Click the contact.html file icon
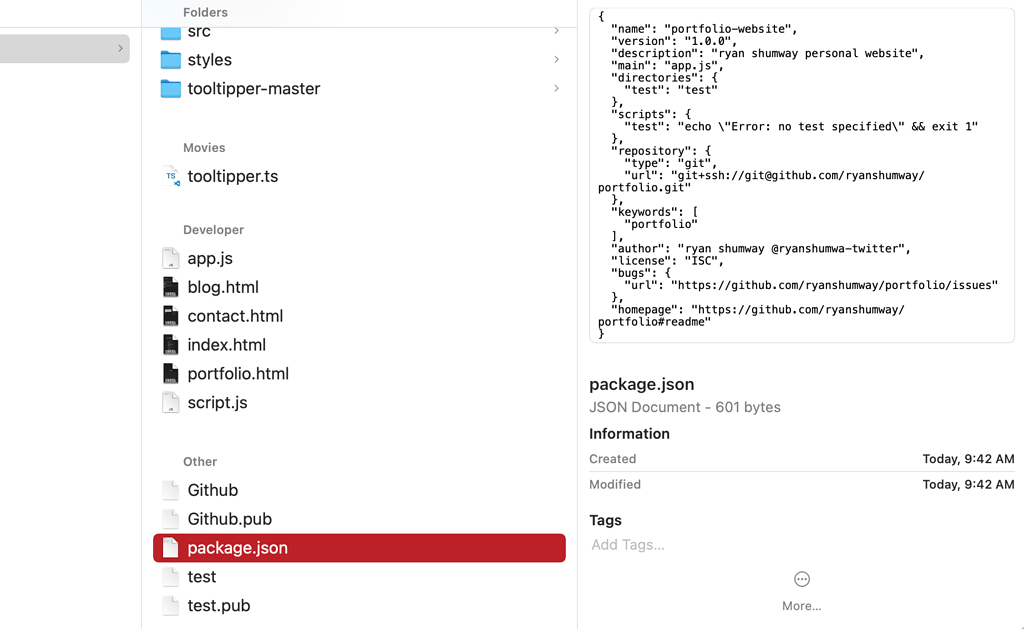 (x=171, y=316)
